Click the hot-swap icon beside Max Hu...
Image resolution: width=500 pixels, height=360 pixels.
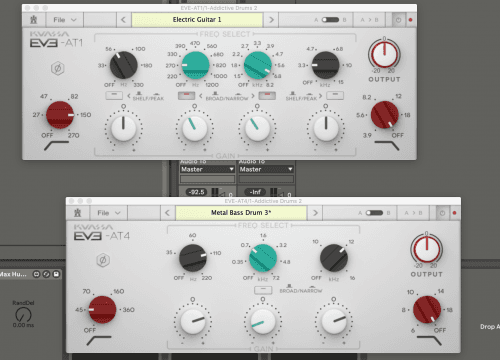tap(36, 274)
